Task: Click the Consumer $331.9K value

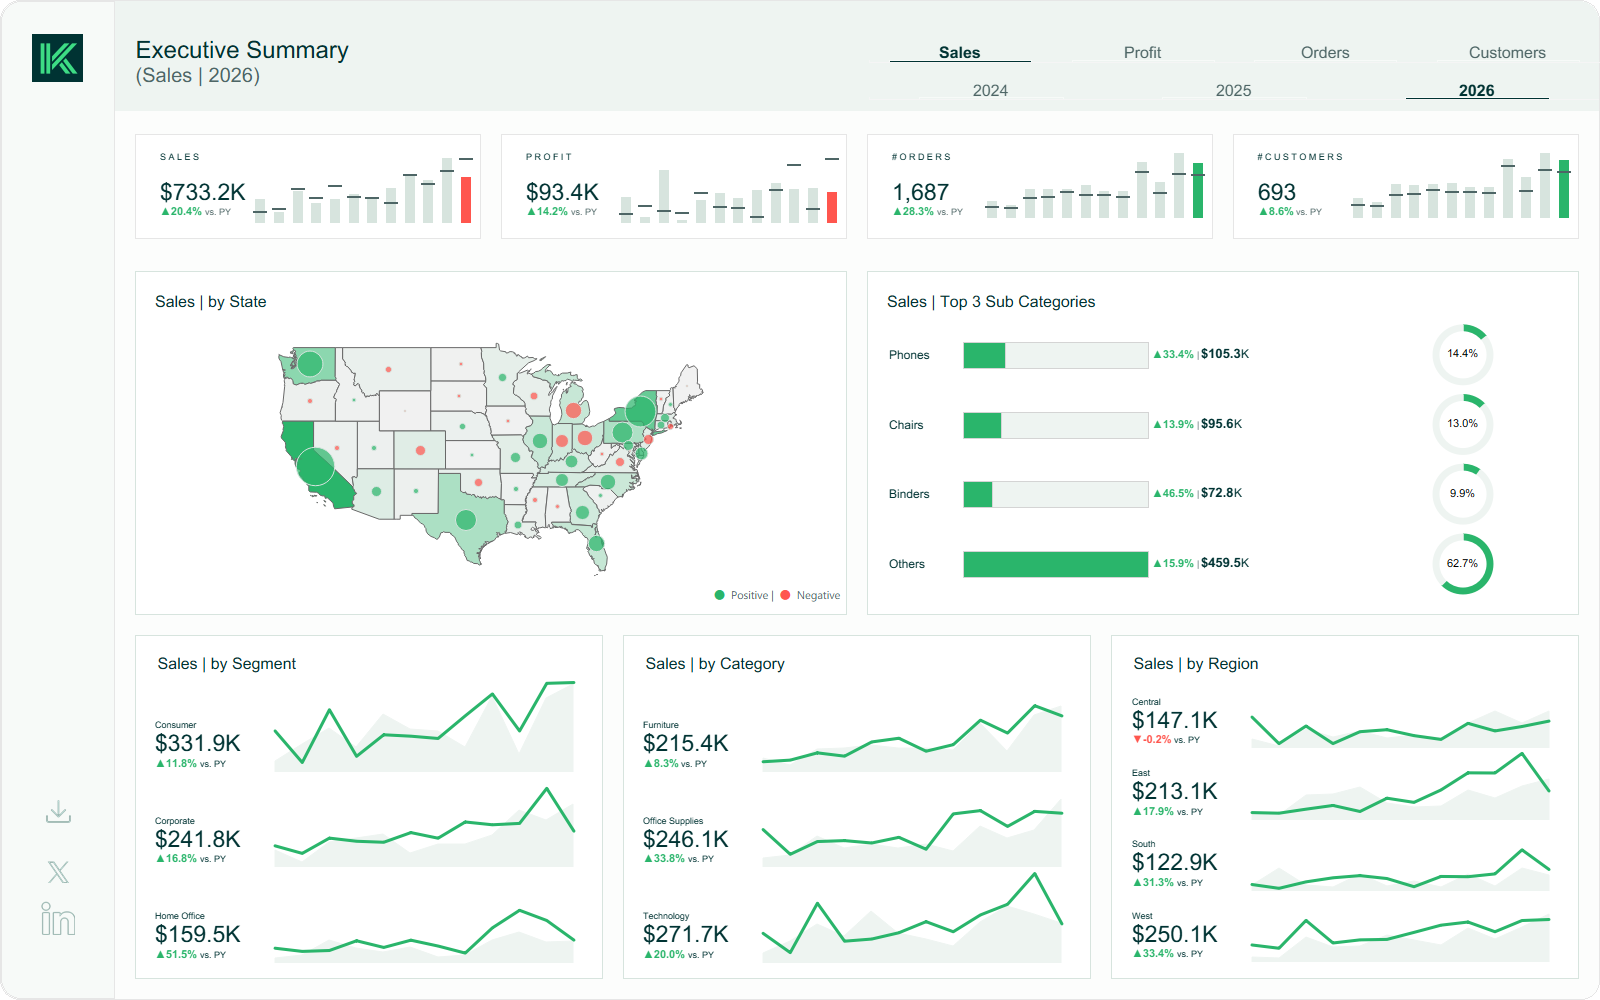Action: (198, 743)
